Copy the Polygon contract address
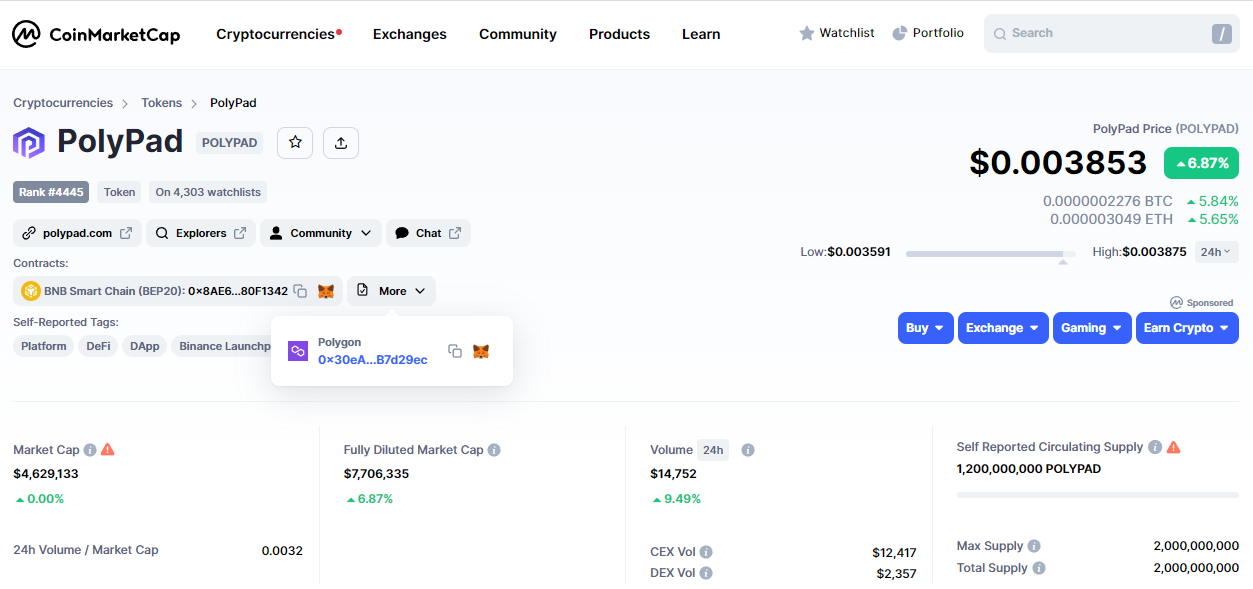 click(x=455, y=351)
